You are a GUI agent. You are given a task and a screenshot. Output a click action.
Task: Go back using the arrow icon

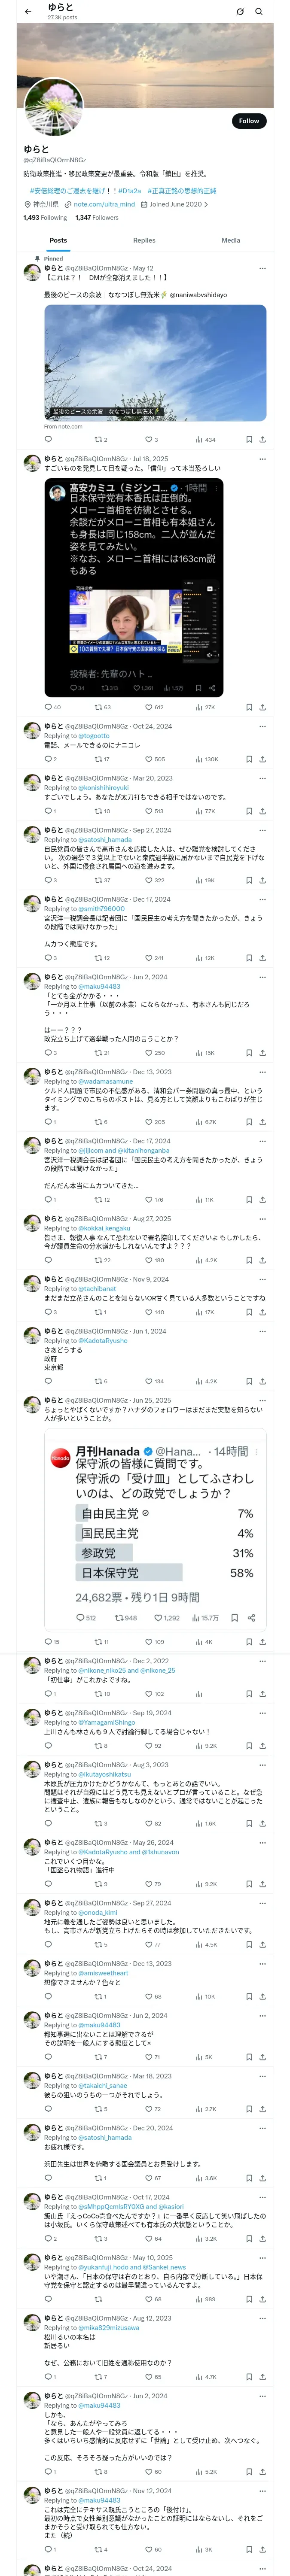pyautogui.click(x=28, y=12)
